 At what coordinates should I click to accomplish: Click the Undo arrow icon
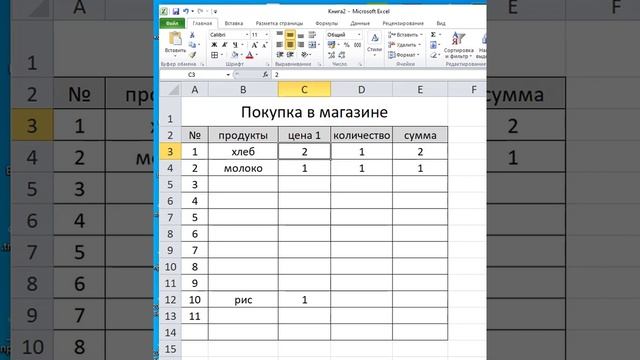(186, 11)
